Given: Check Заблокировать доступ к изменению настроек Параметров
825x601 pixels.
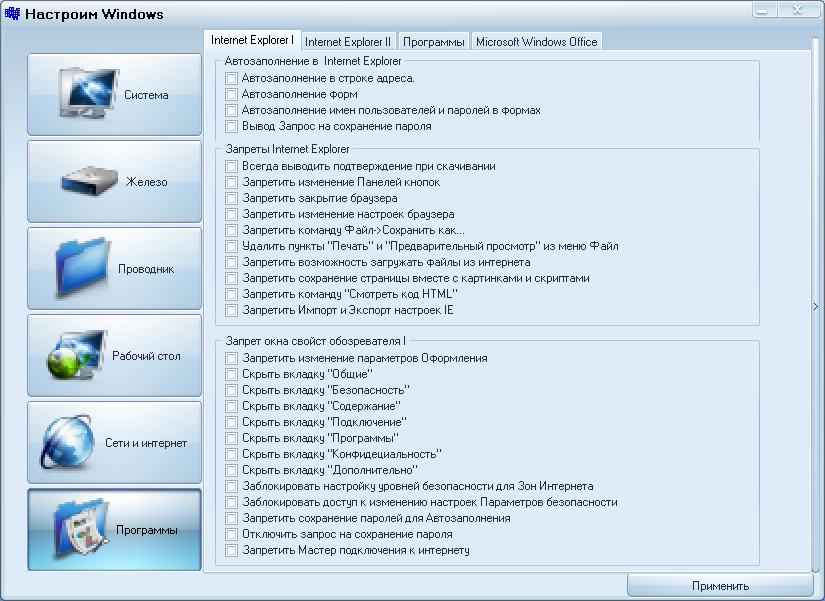Looking at the screenshot, I should click(x=231, y=502).
